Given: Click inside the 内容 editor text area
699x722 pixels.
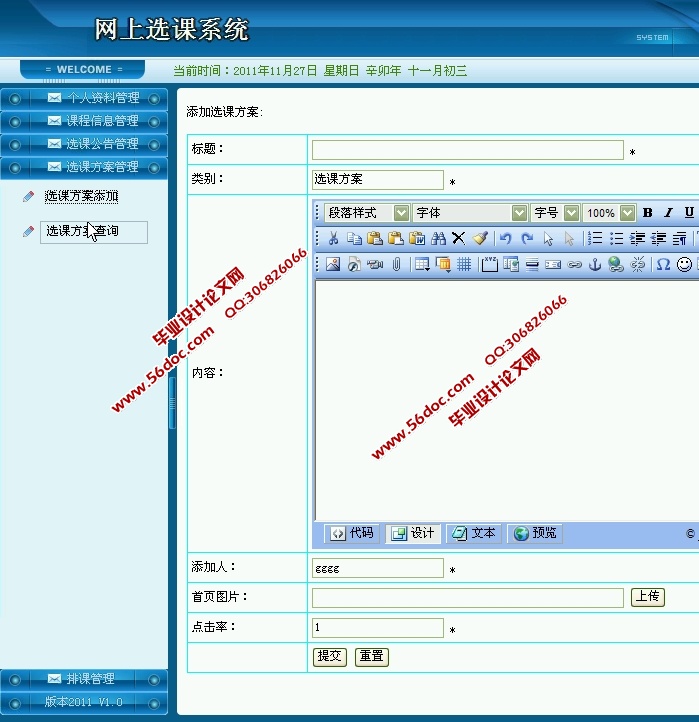Looking at the screenshot, I should point(507,401).
